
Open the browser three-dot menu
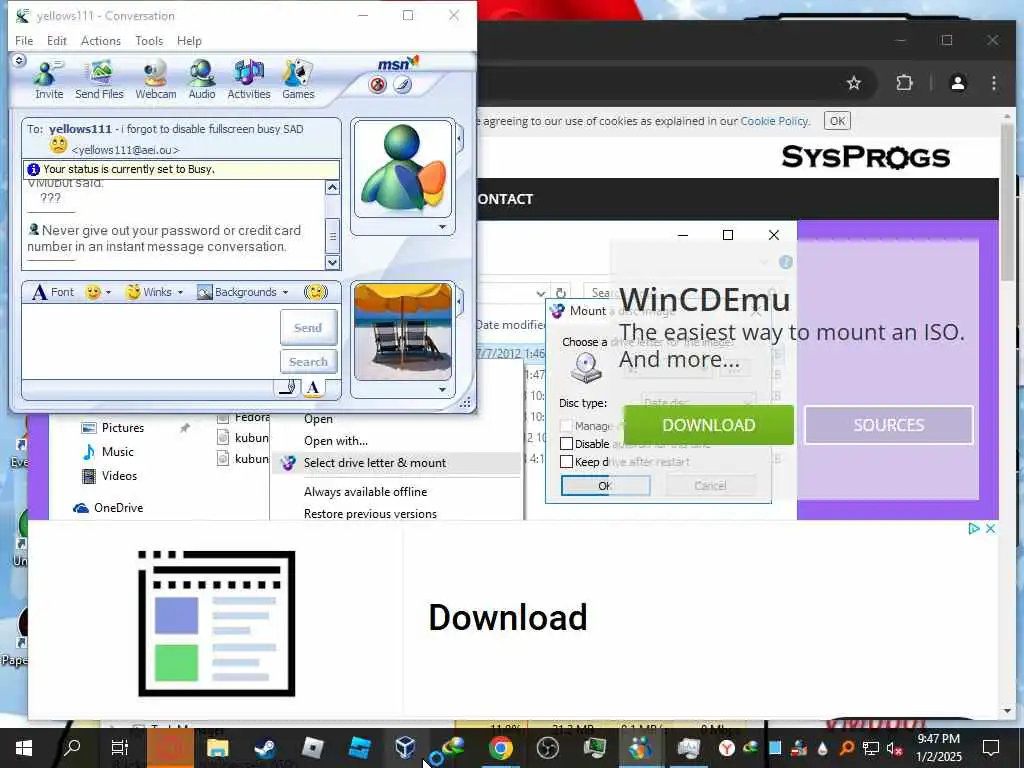(x=993, y=83)
